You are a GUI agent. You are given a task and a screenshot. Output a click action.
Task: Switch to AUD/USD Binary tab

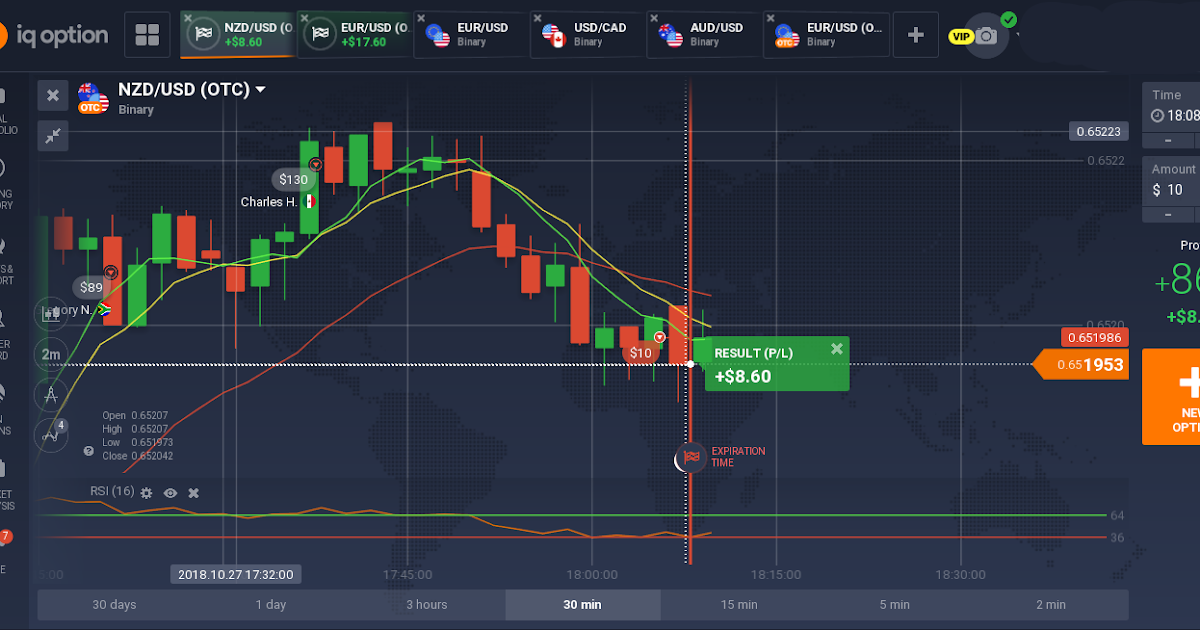click(703, 35)
